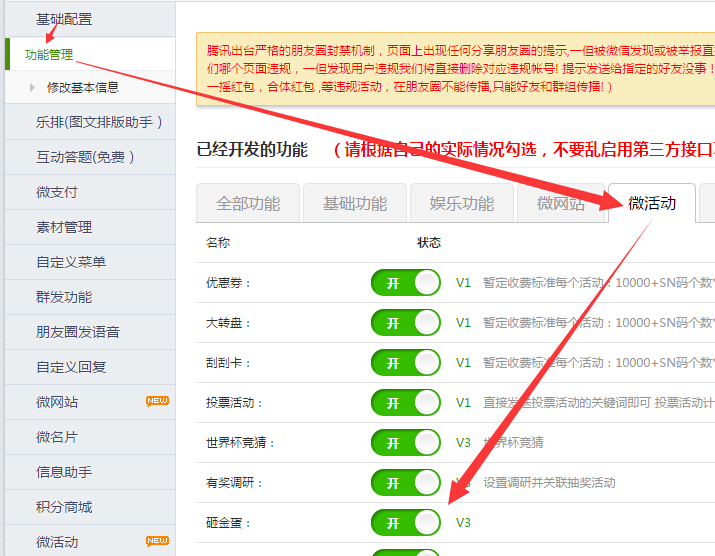
Task: Toggle the 大转盘 switch
Action: 405,323
